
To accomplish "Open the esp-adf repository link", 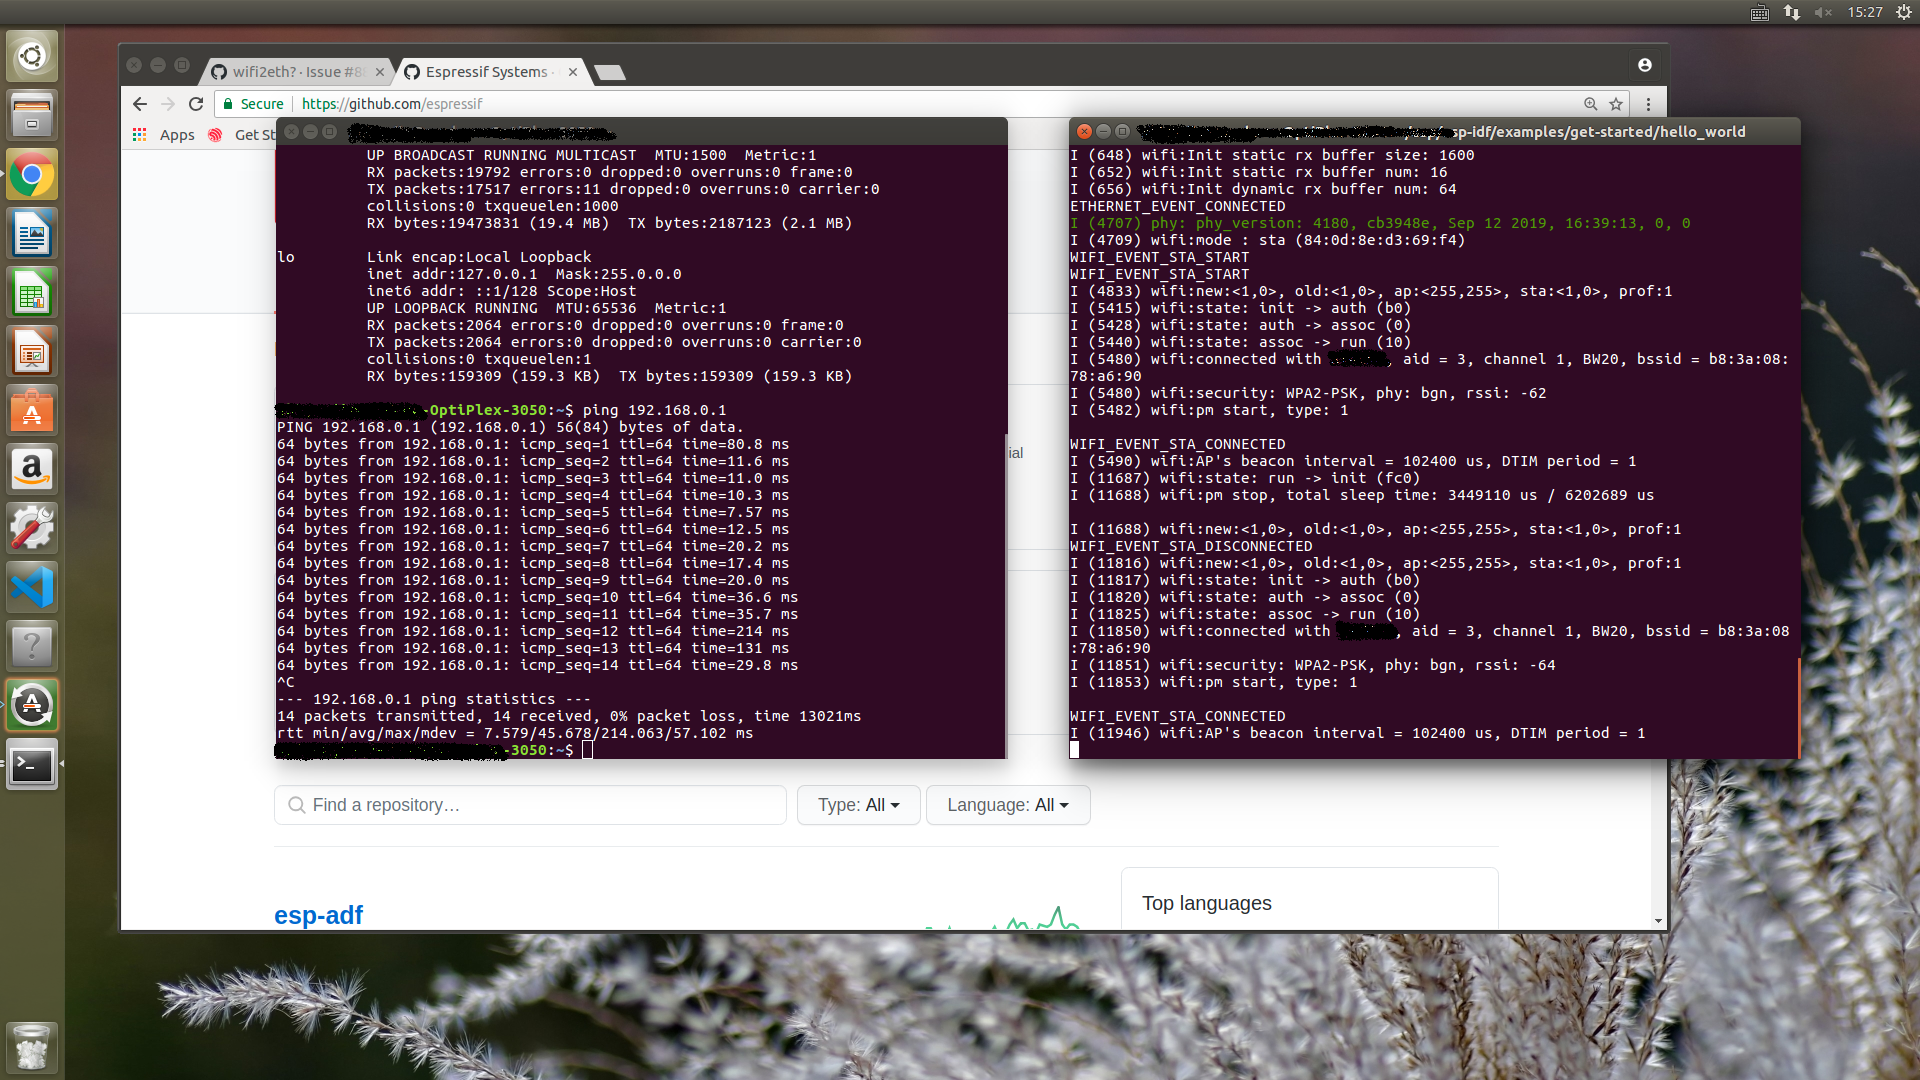I will 318,914.
